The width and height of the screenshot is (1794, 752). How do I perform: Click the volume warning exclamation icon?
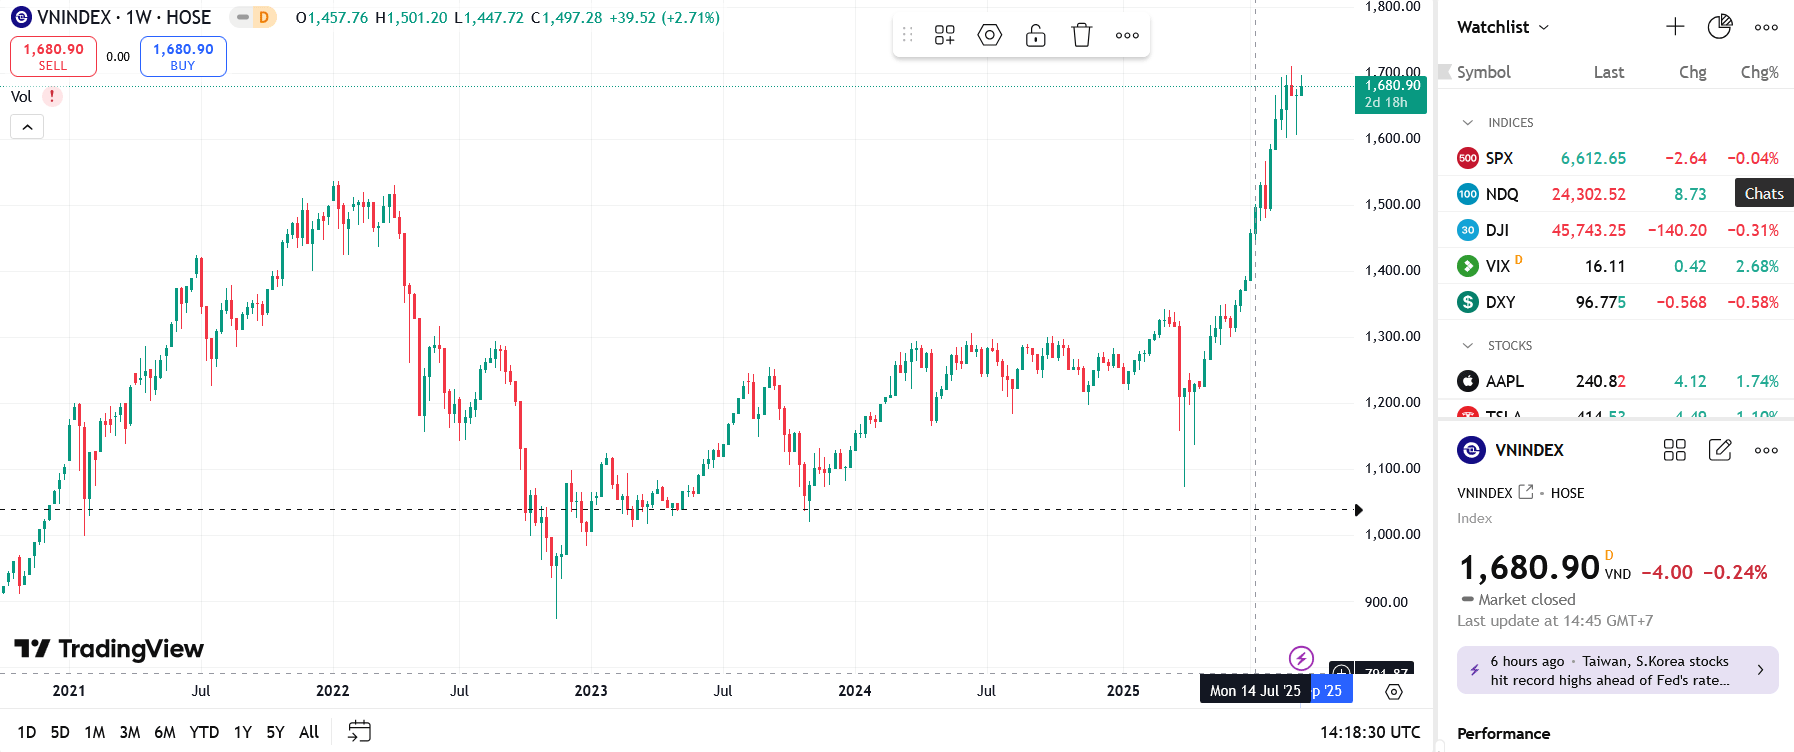pos(52,97)
